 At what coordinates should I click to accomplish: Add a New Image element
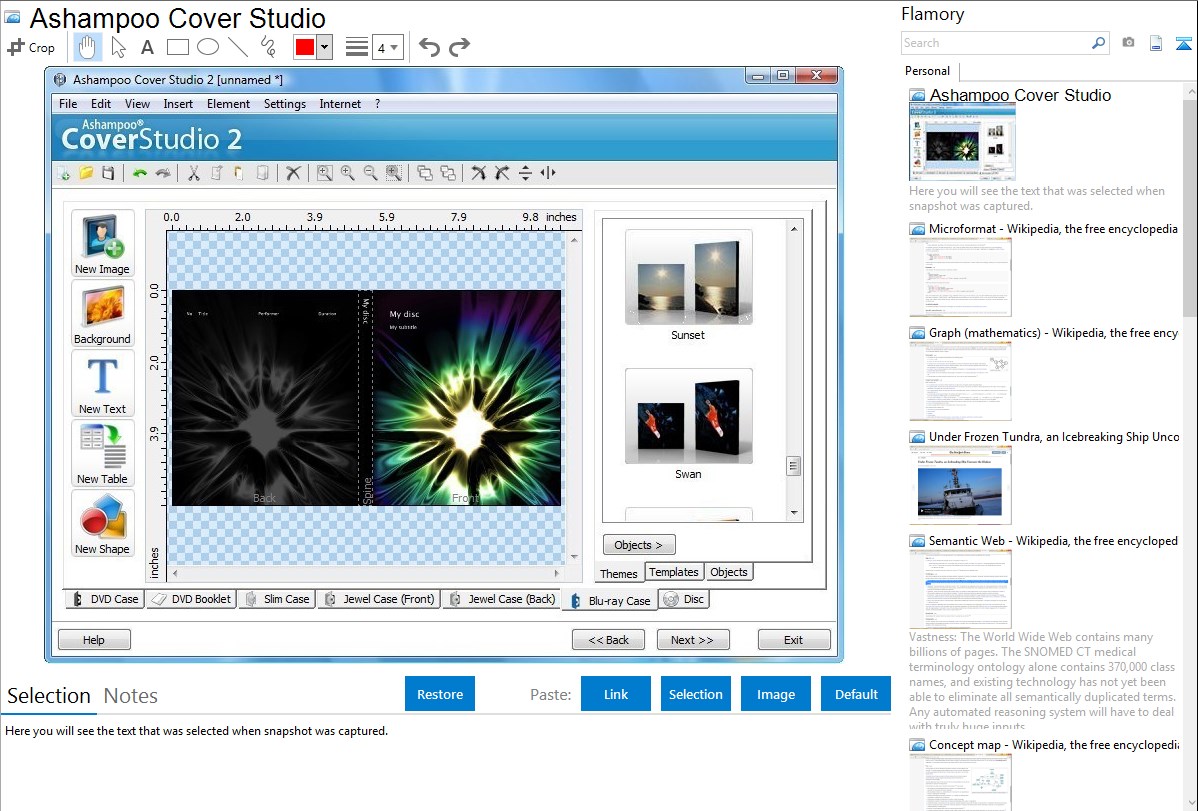tap(102, 244)
